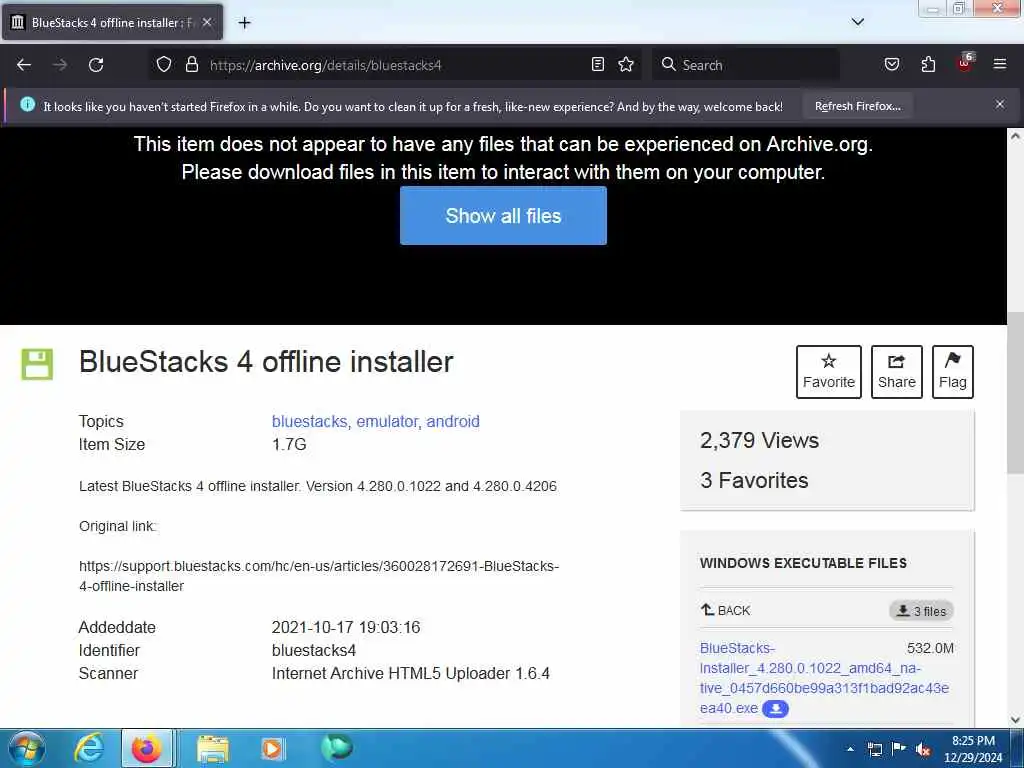
Task: Close the BlueStacks 4 offline installer tab
Action: click(206, 22)
